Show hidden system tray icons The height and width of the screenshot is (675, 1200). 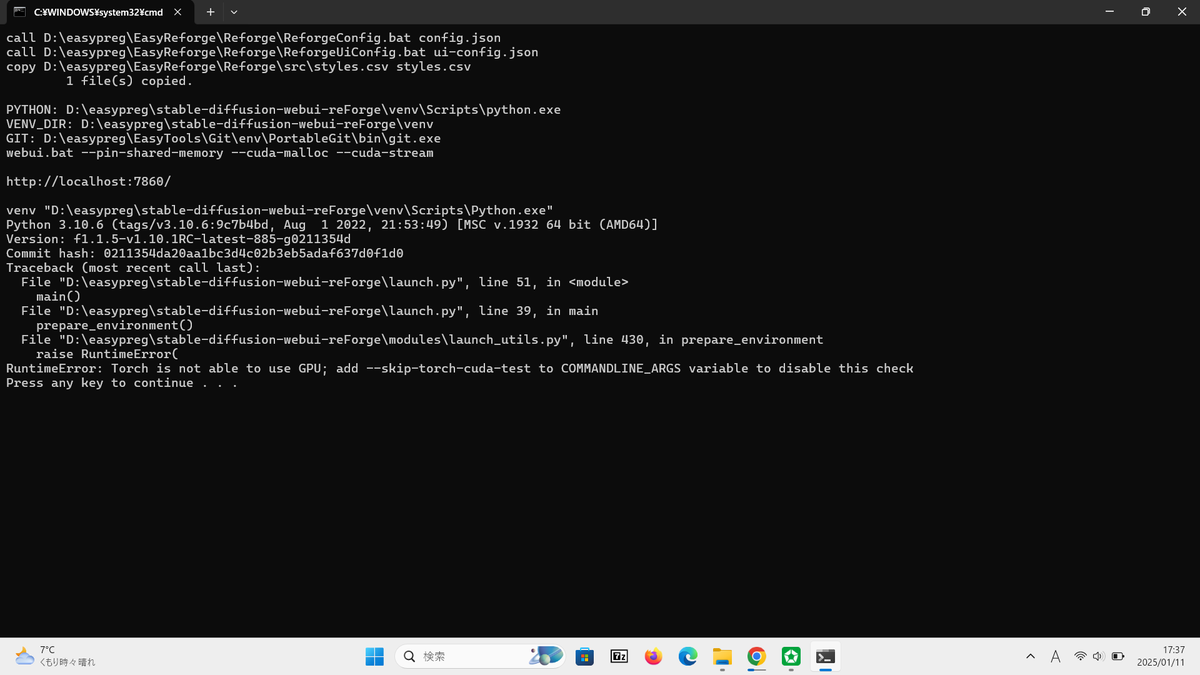tap(1030, 656)
